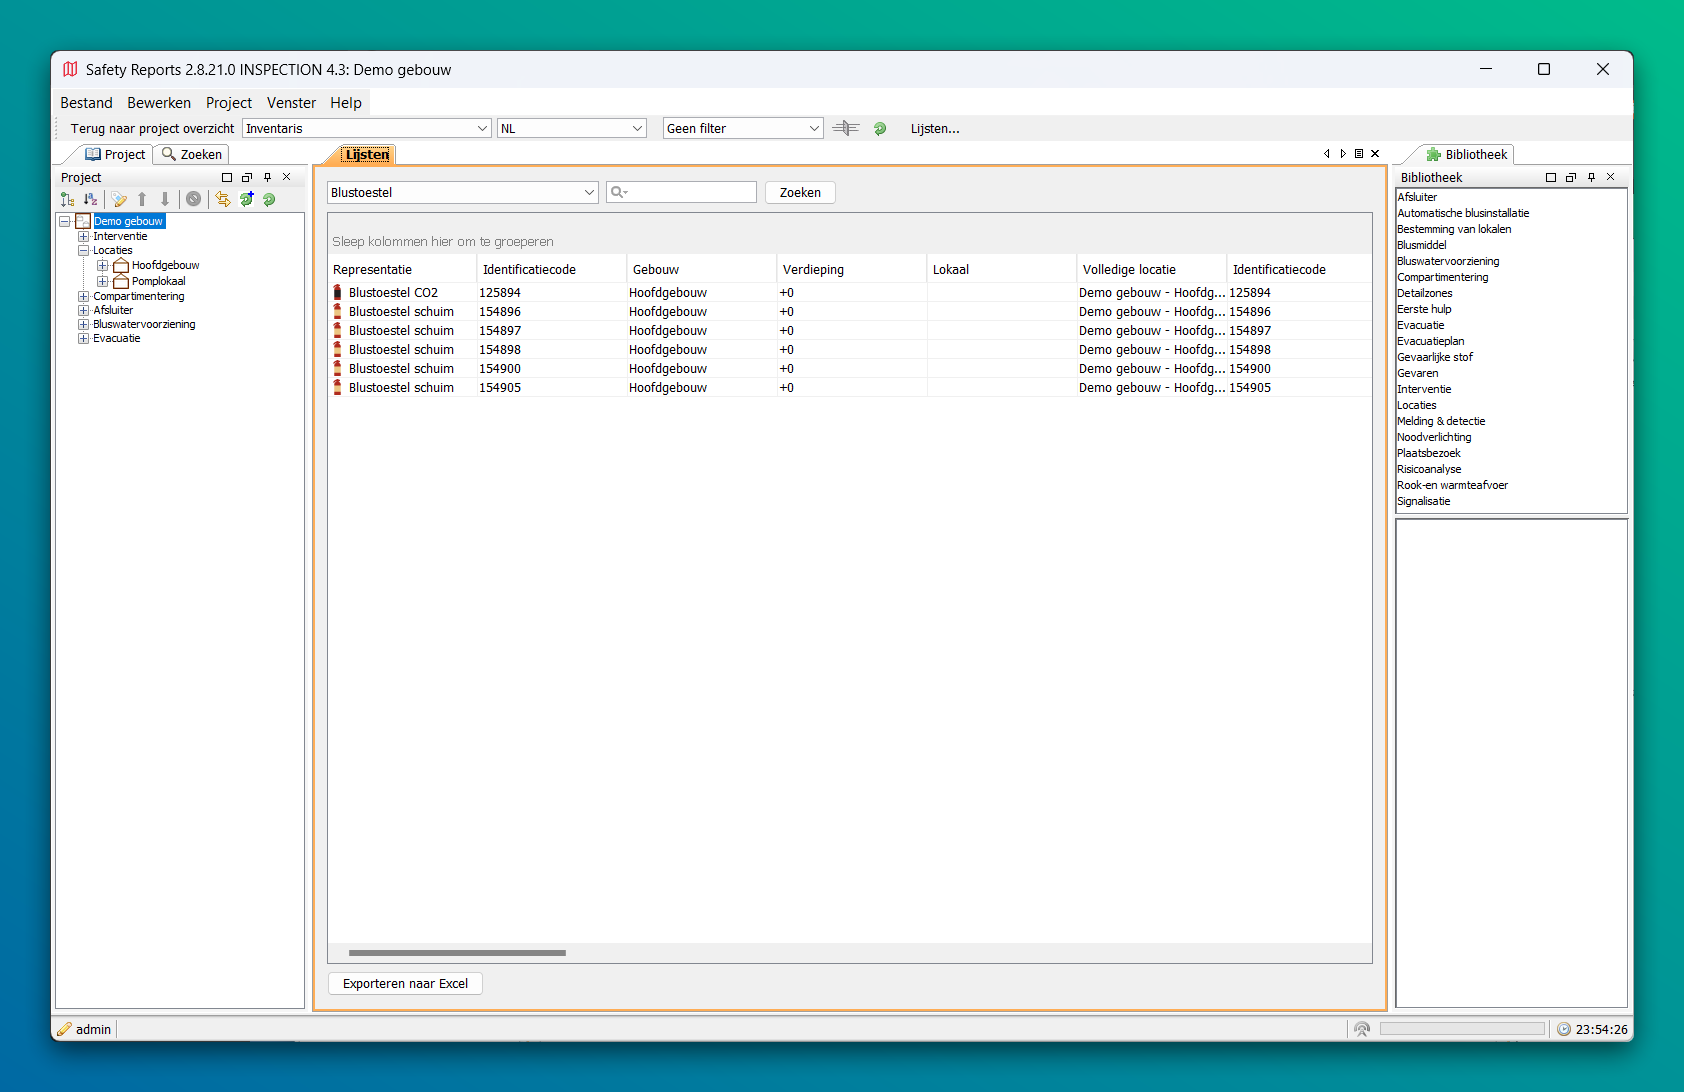1684x1092 pixels.
Task: Open the Geen filter dropdown
Action: pos(814,128)
